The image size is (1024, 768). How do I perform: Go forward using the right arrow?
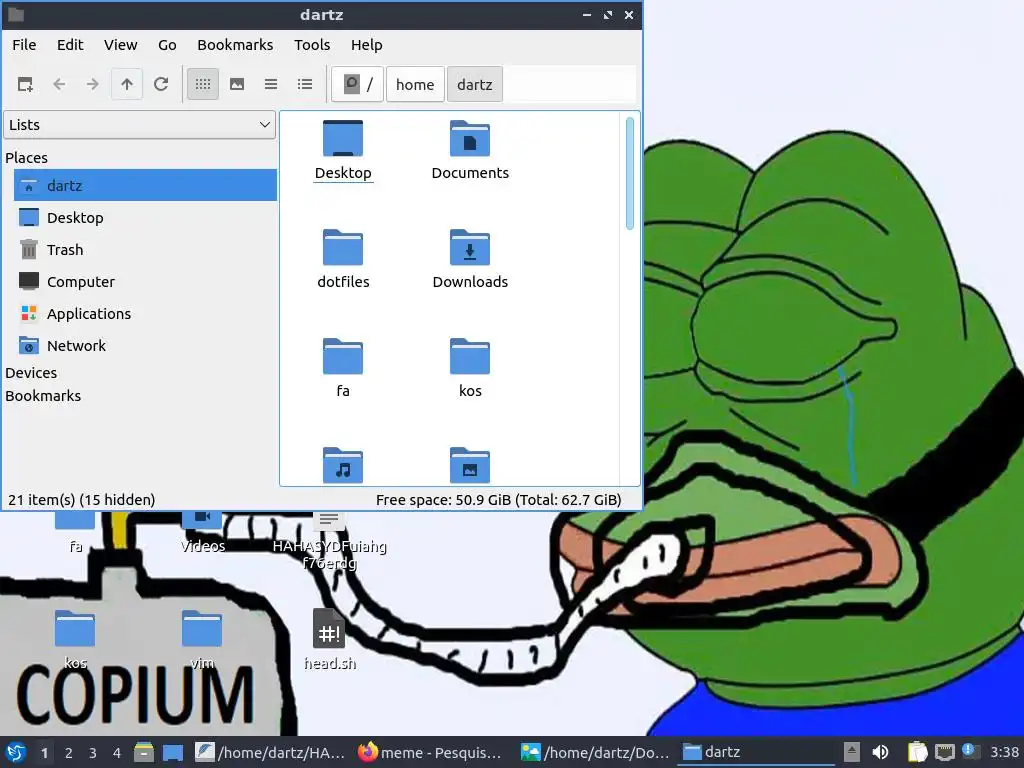pos(93,84)
